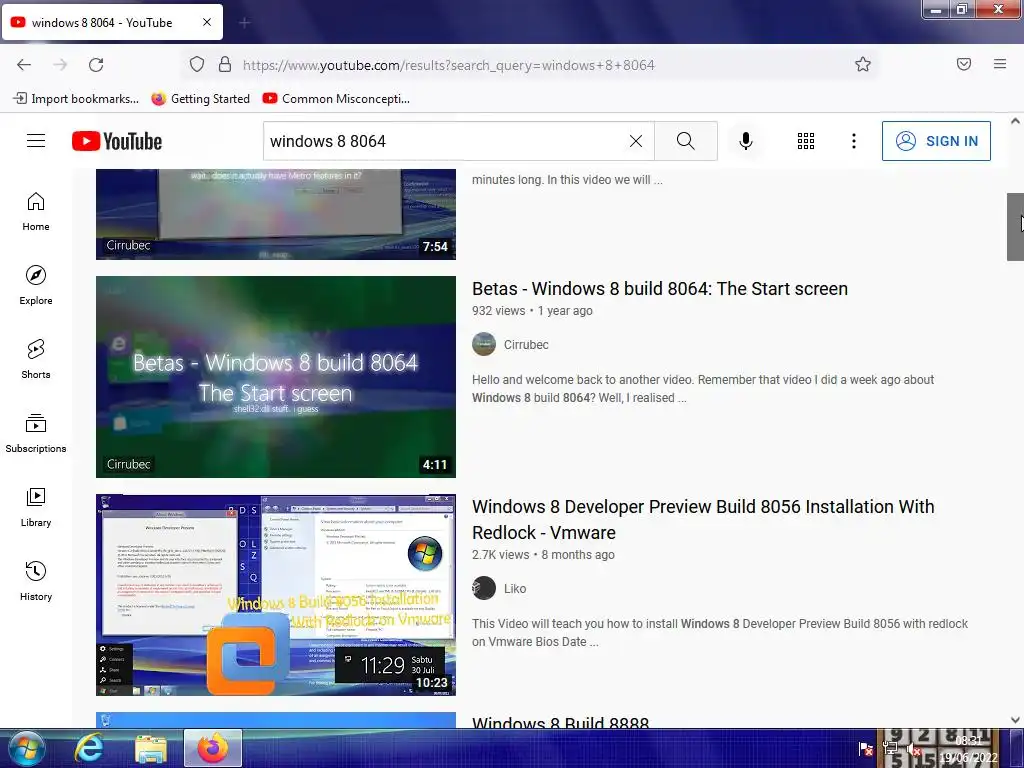The image size is (1024, 768).
Task: Open Subscriptions in the sidebar
Action: point(36,434)
